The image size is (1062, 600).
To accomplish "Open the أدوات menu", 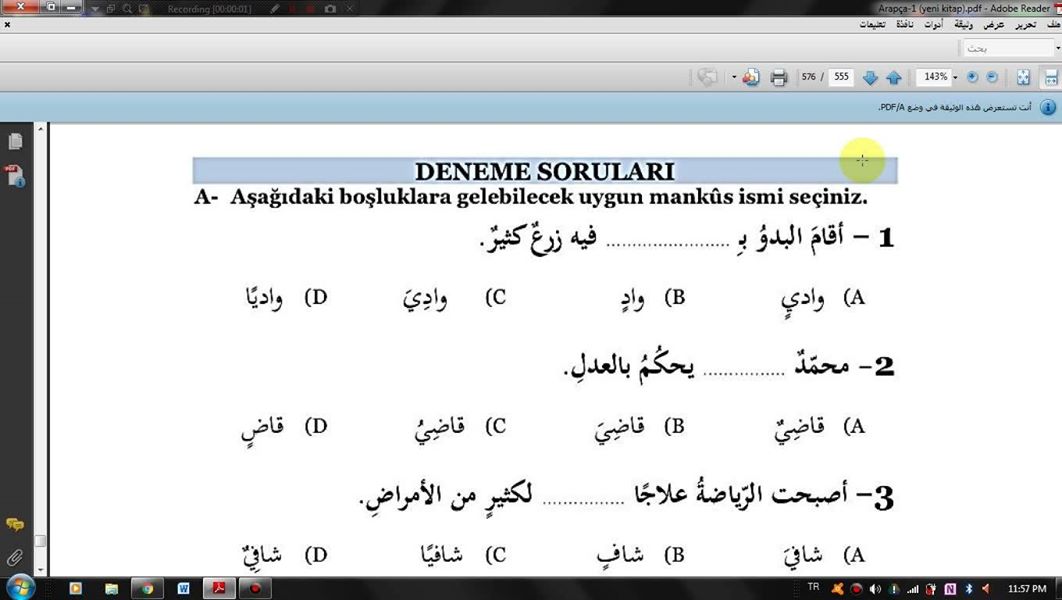I will click(933, 24).
